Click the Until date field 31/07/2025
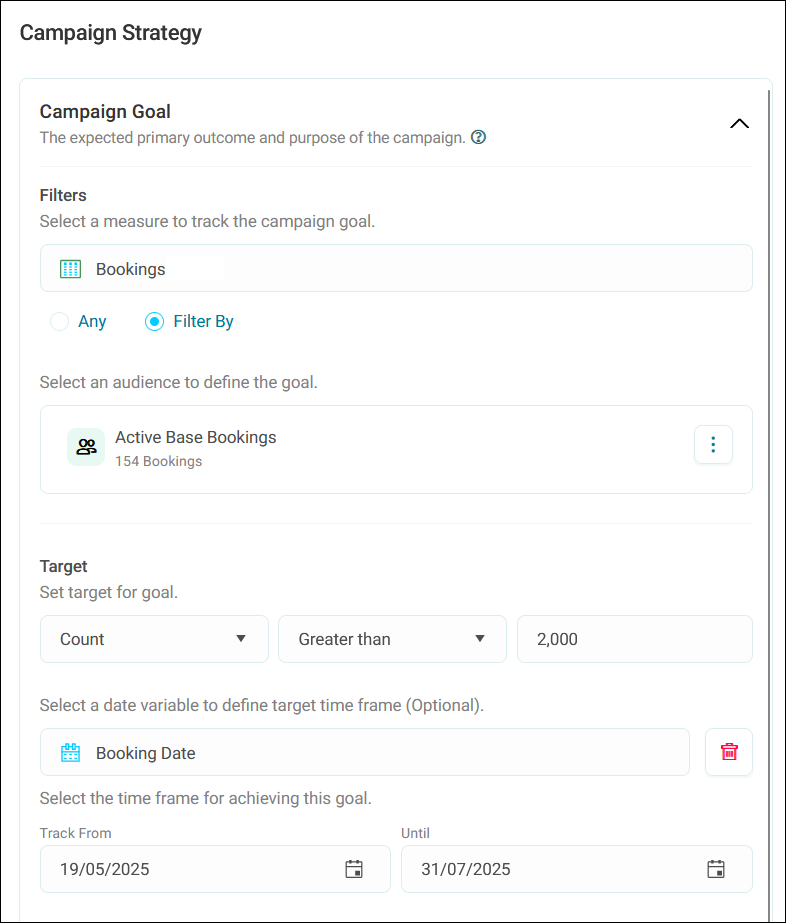 coord(576,869)
